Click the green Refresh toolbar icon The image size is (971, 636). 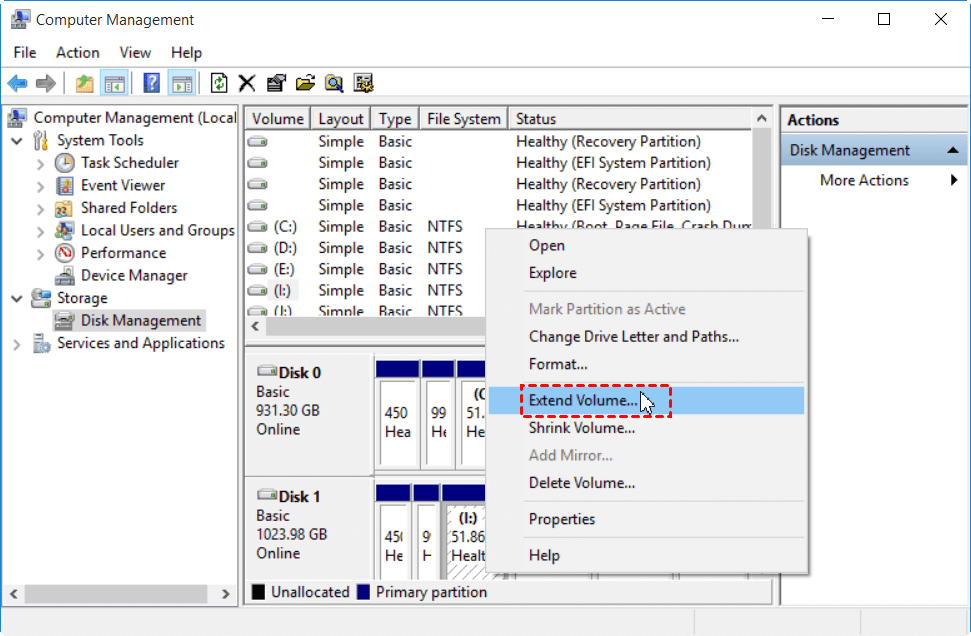click(219, 83)
